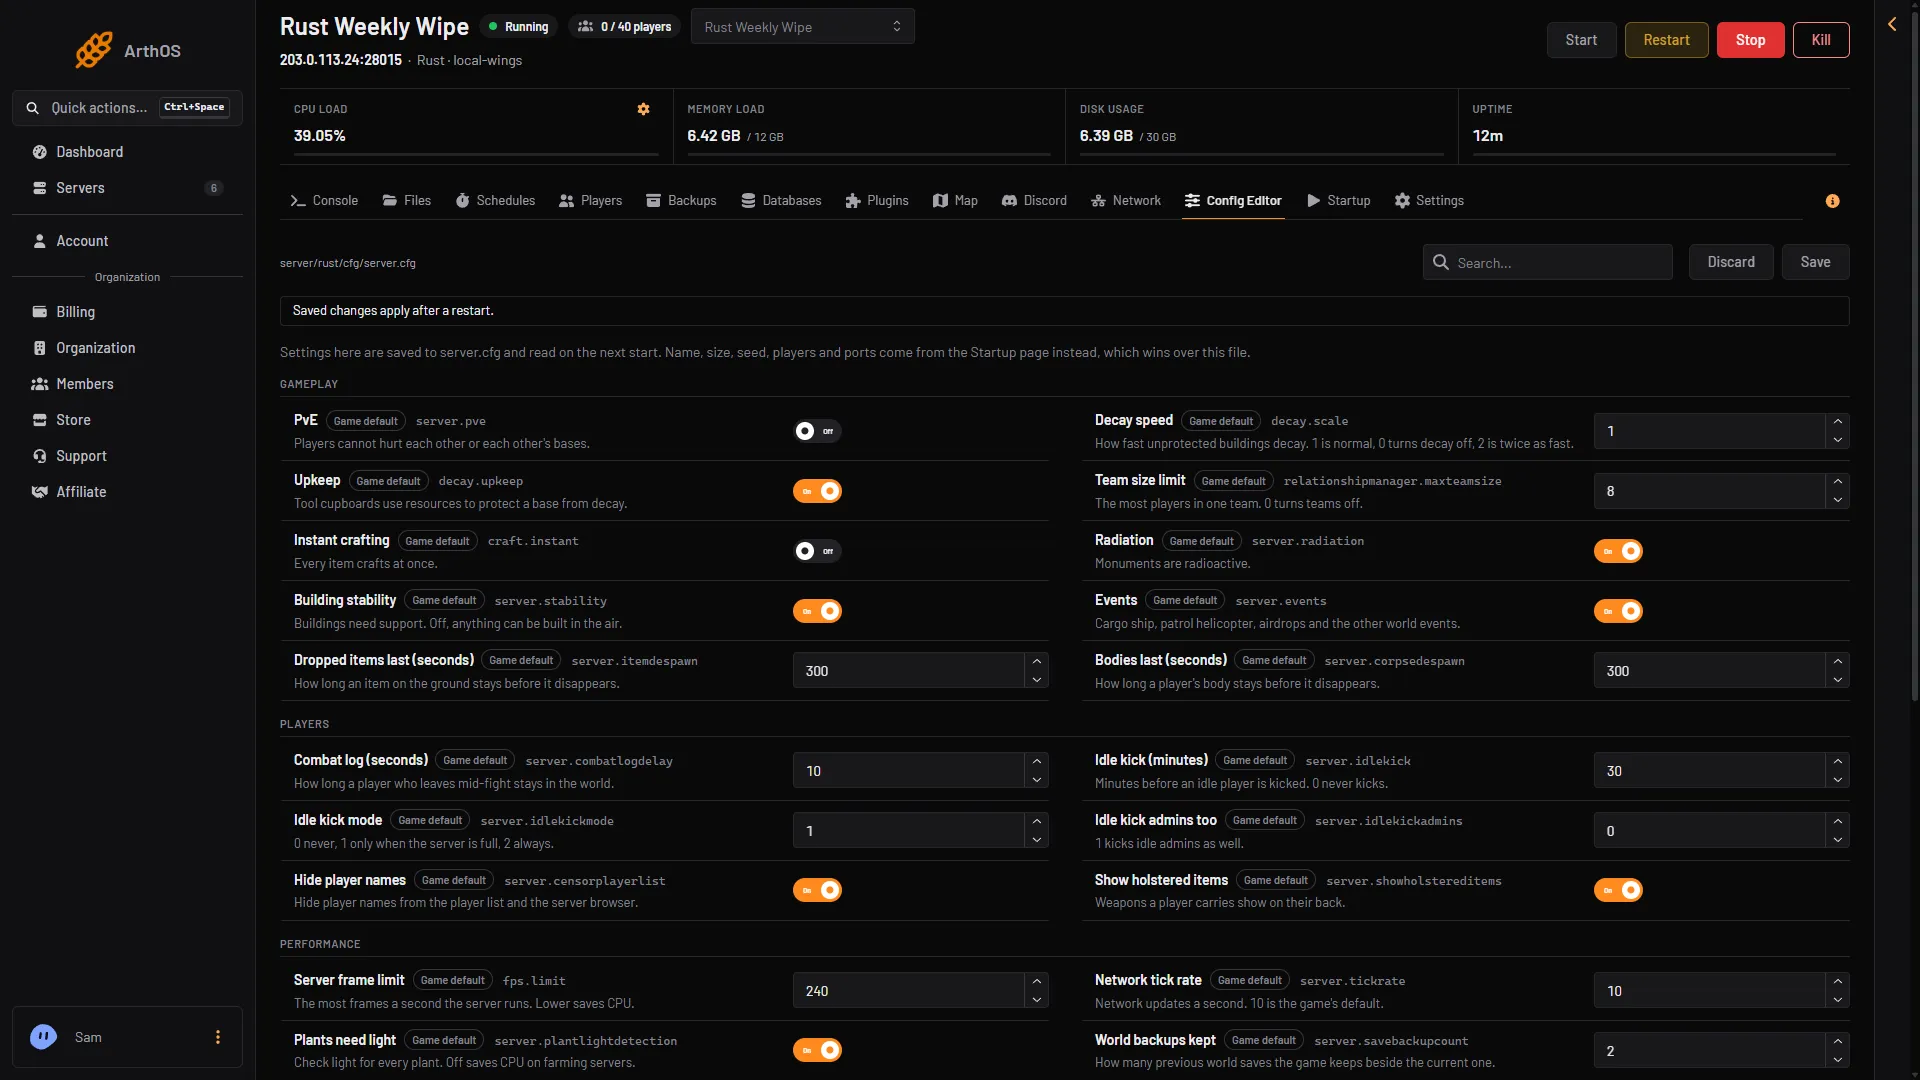Click the Plugins puzzle icon
1920x1080 pixels.
(853, 201)
